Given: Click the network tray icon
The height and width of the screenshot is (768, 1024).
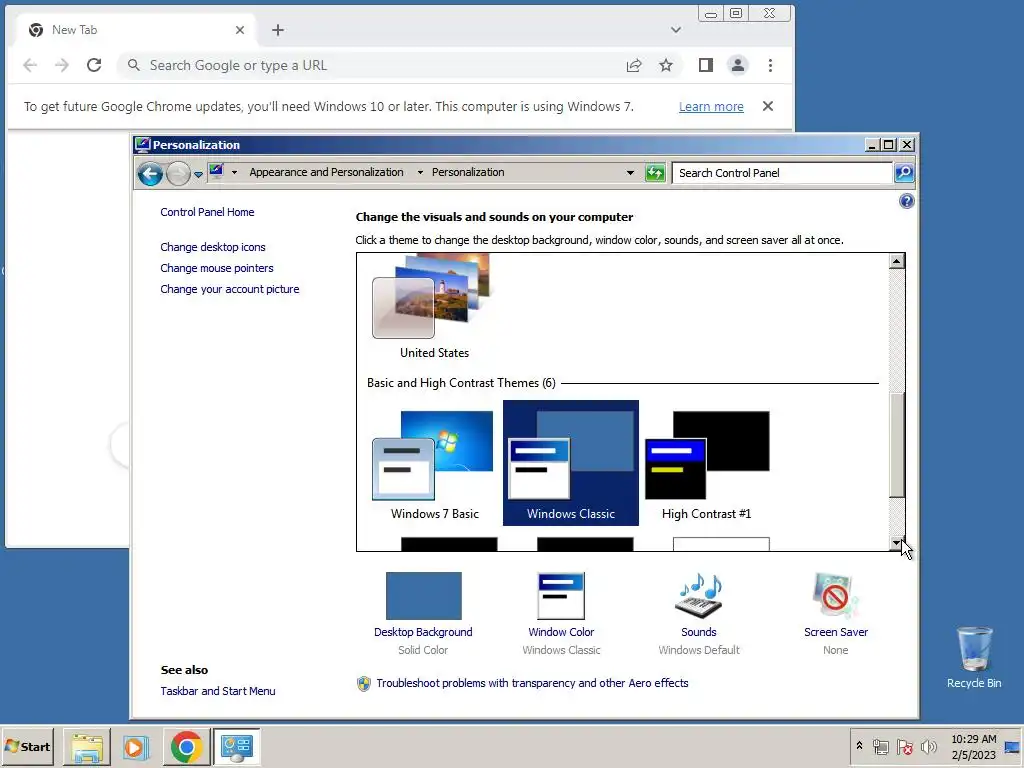Looking at the screenshot, I should tap(881, 747).
